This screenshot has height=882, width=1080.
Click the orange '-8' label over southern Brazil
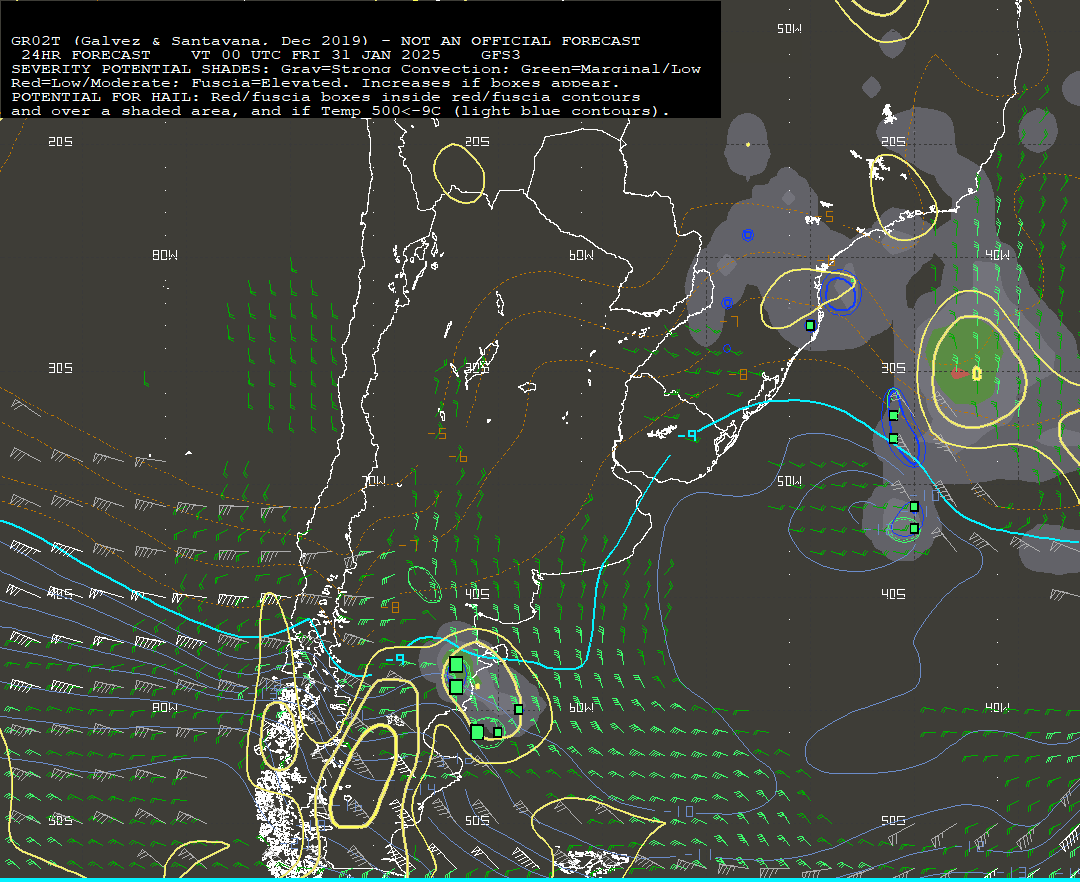click(x=738, y=374)
